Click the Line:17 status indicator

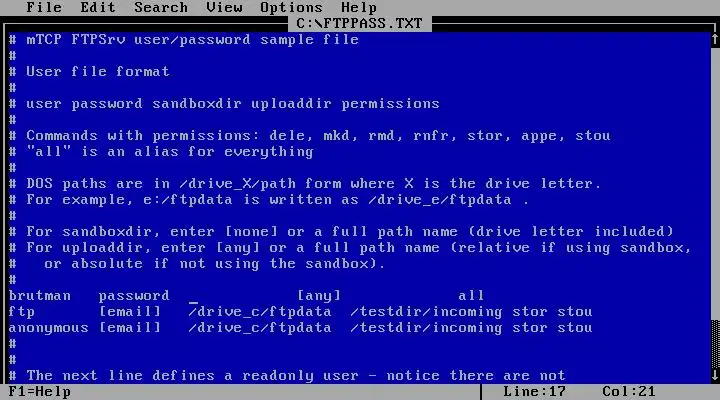coord(534,392)
